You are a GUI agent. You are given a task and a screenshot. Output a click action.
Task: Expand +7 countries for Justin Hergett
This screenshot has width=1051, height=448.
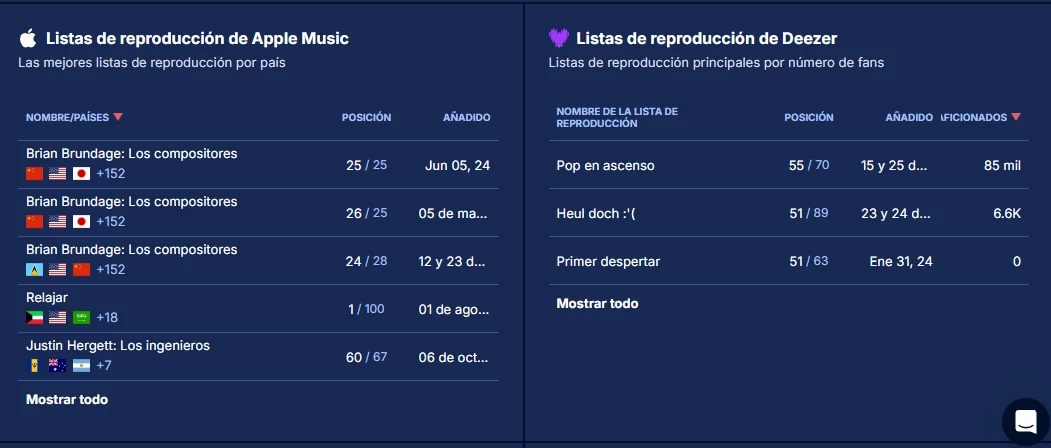click(104, 365)
